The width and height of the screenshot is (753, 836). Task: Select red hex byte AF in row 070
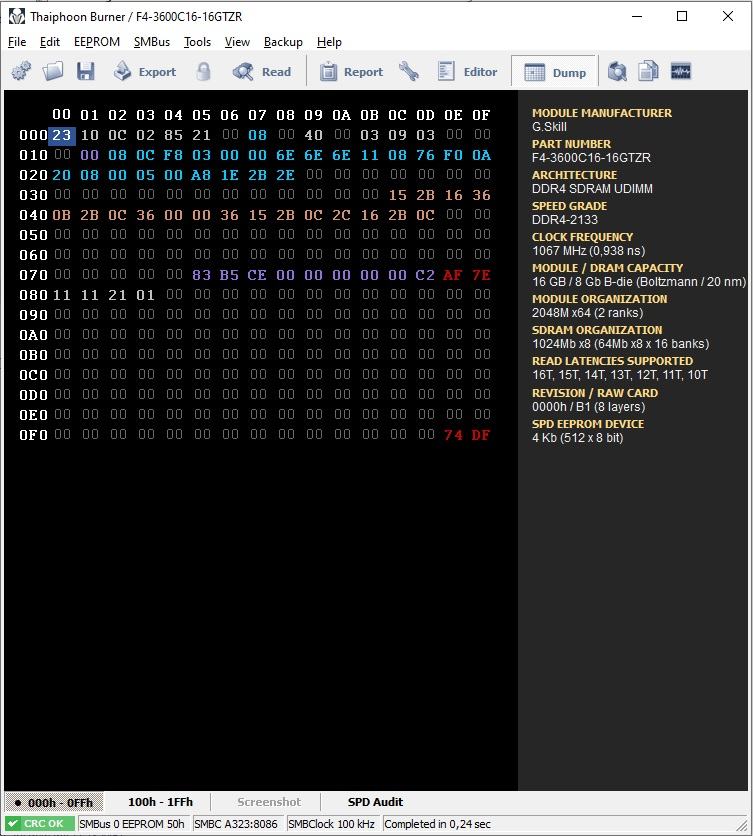coord(453,275)
